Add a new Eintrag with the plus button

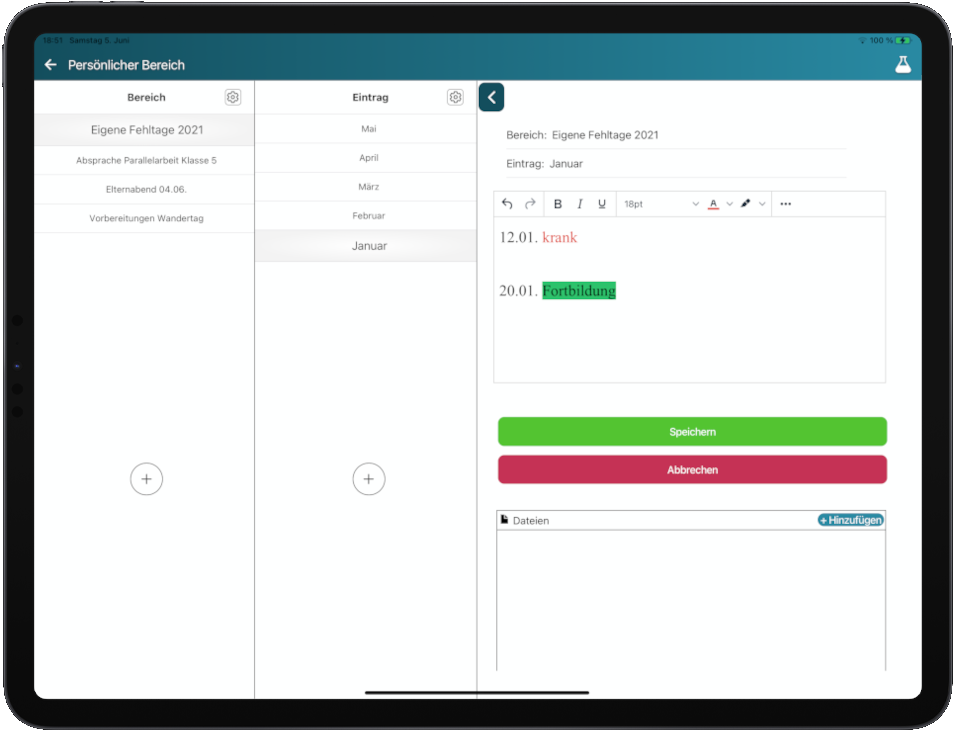pos(368,479)
